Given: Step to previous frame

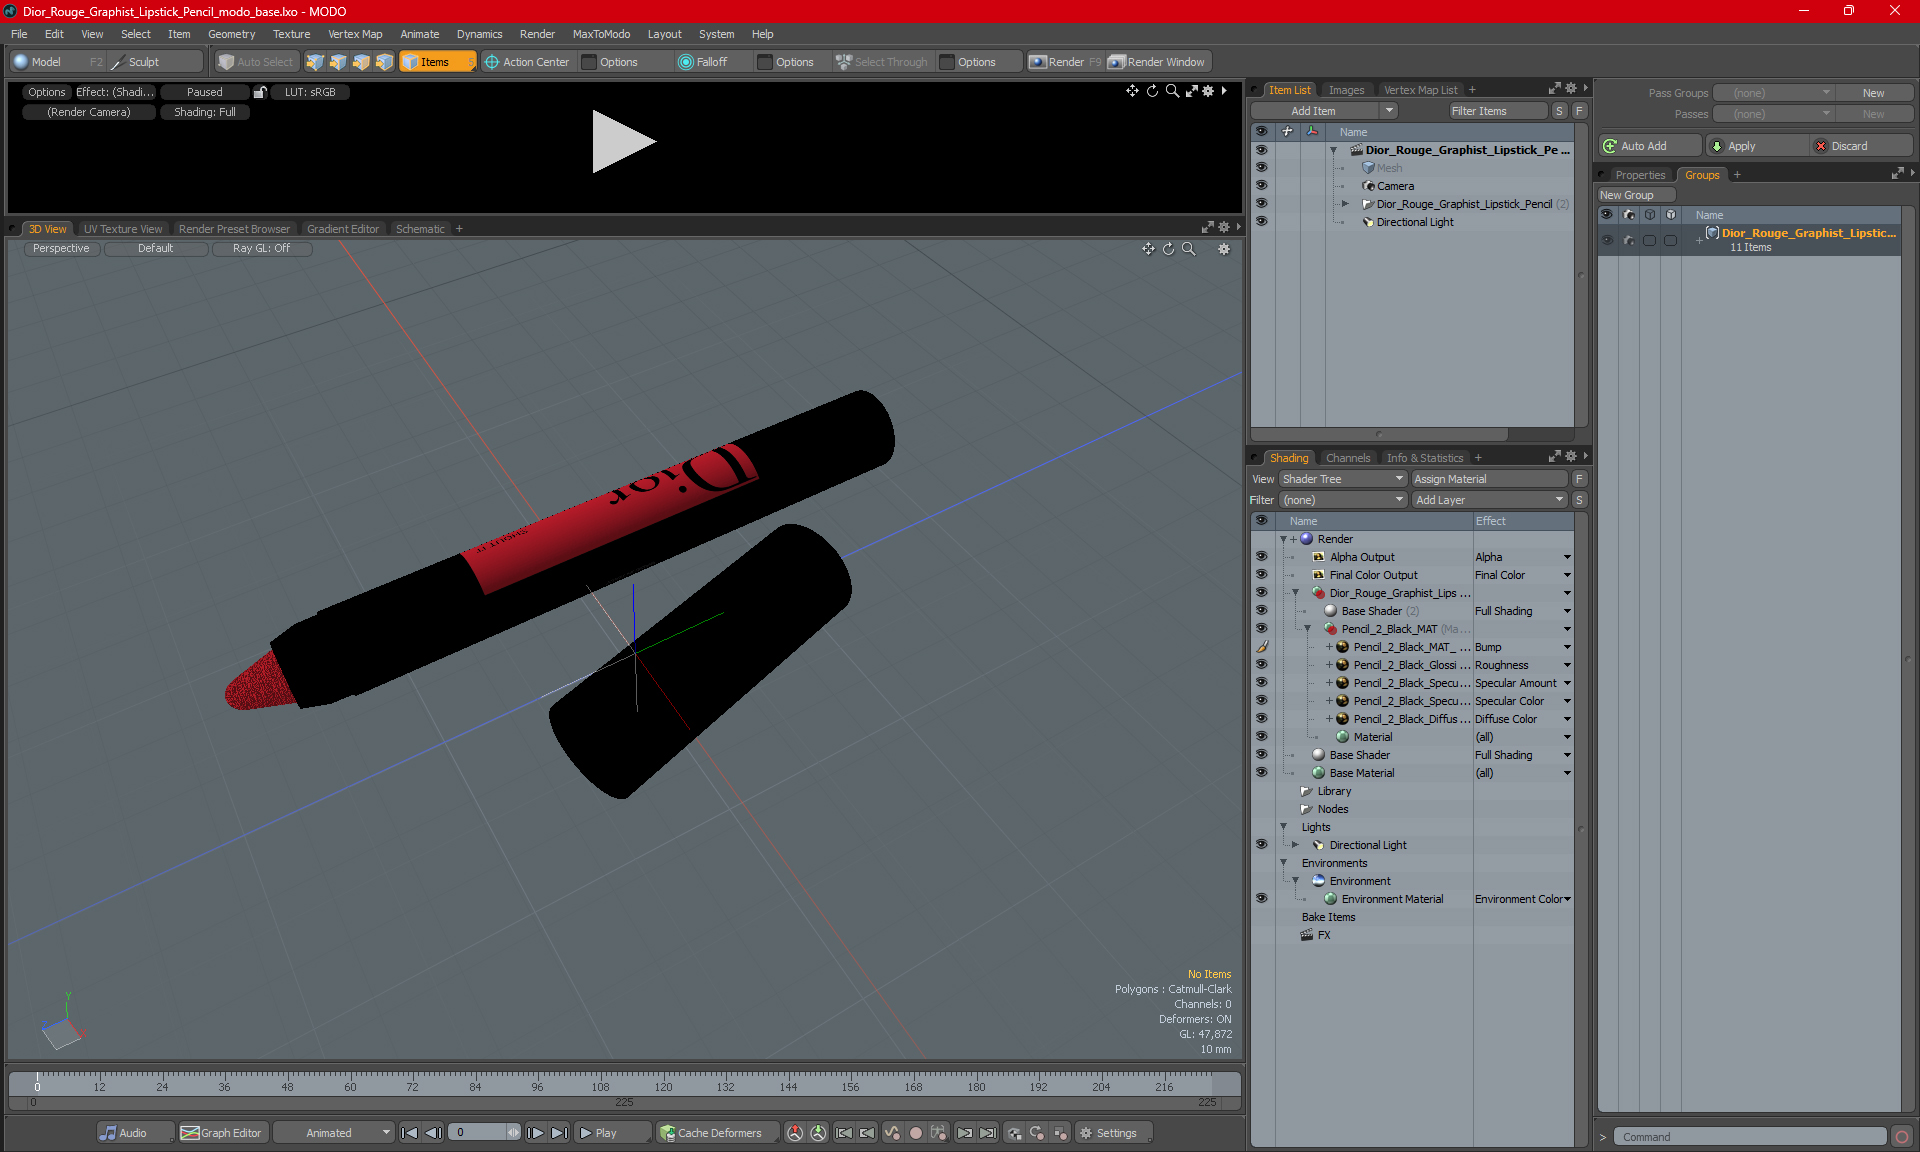Looking at the screenshot, I should (433, 1133).
